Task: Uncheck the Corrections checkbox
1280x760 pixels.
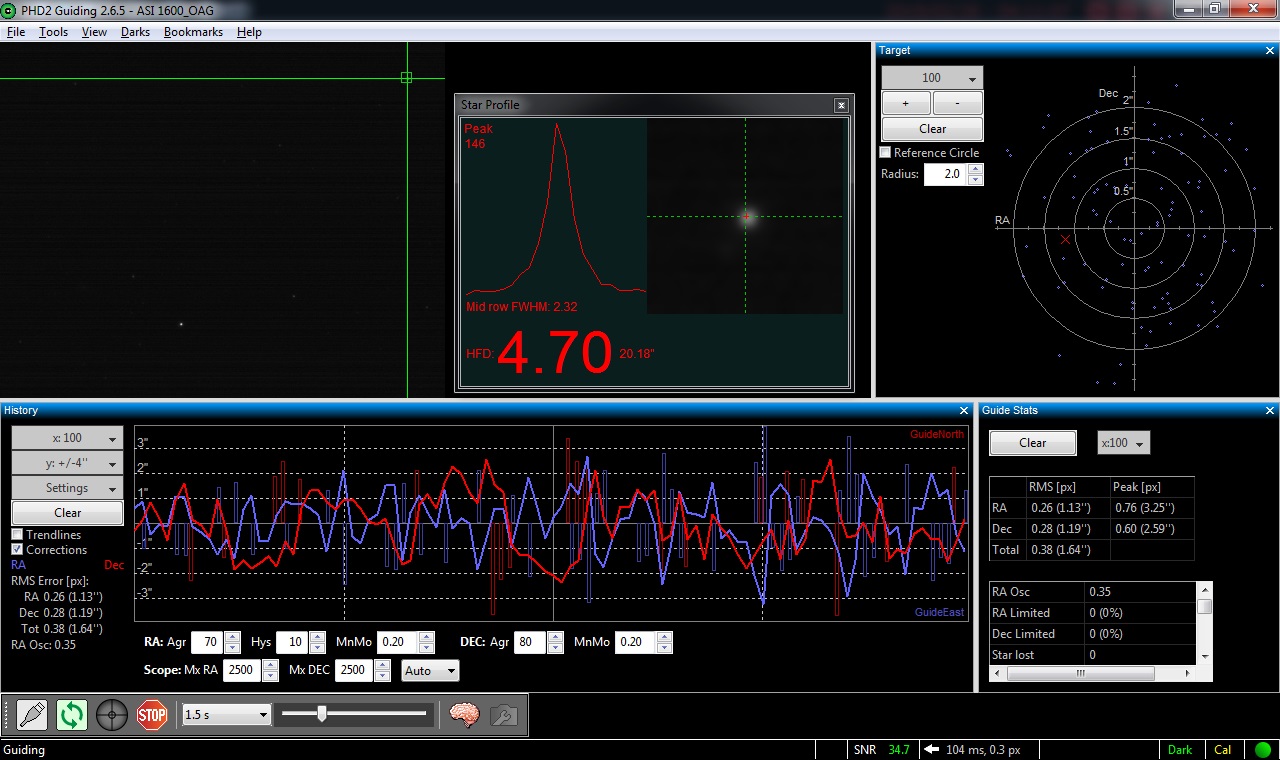Action: click(17, 550)
